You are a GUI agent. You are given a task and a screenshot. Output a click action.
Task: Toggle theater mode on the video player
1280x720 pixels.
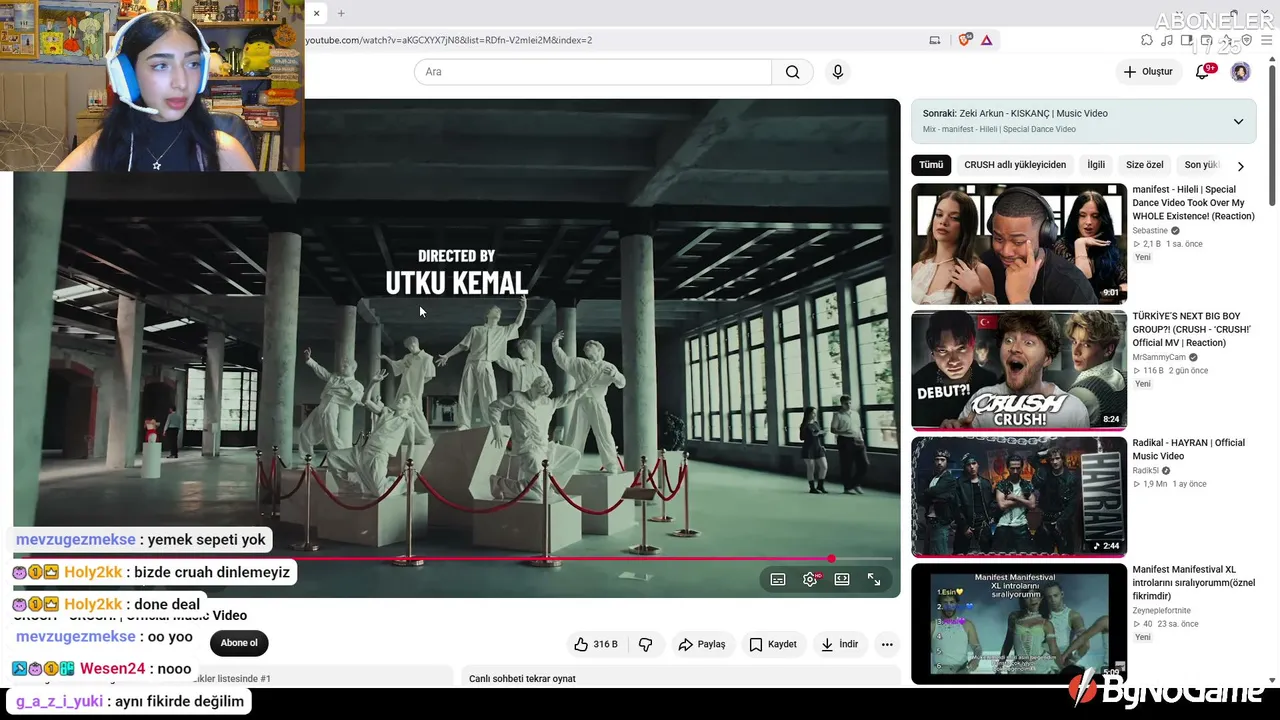coord(842,579)
